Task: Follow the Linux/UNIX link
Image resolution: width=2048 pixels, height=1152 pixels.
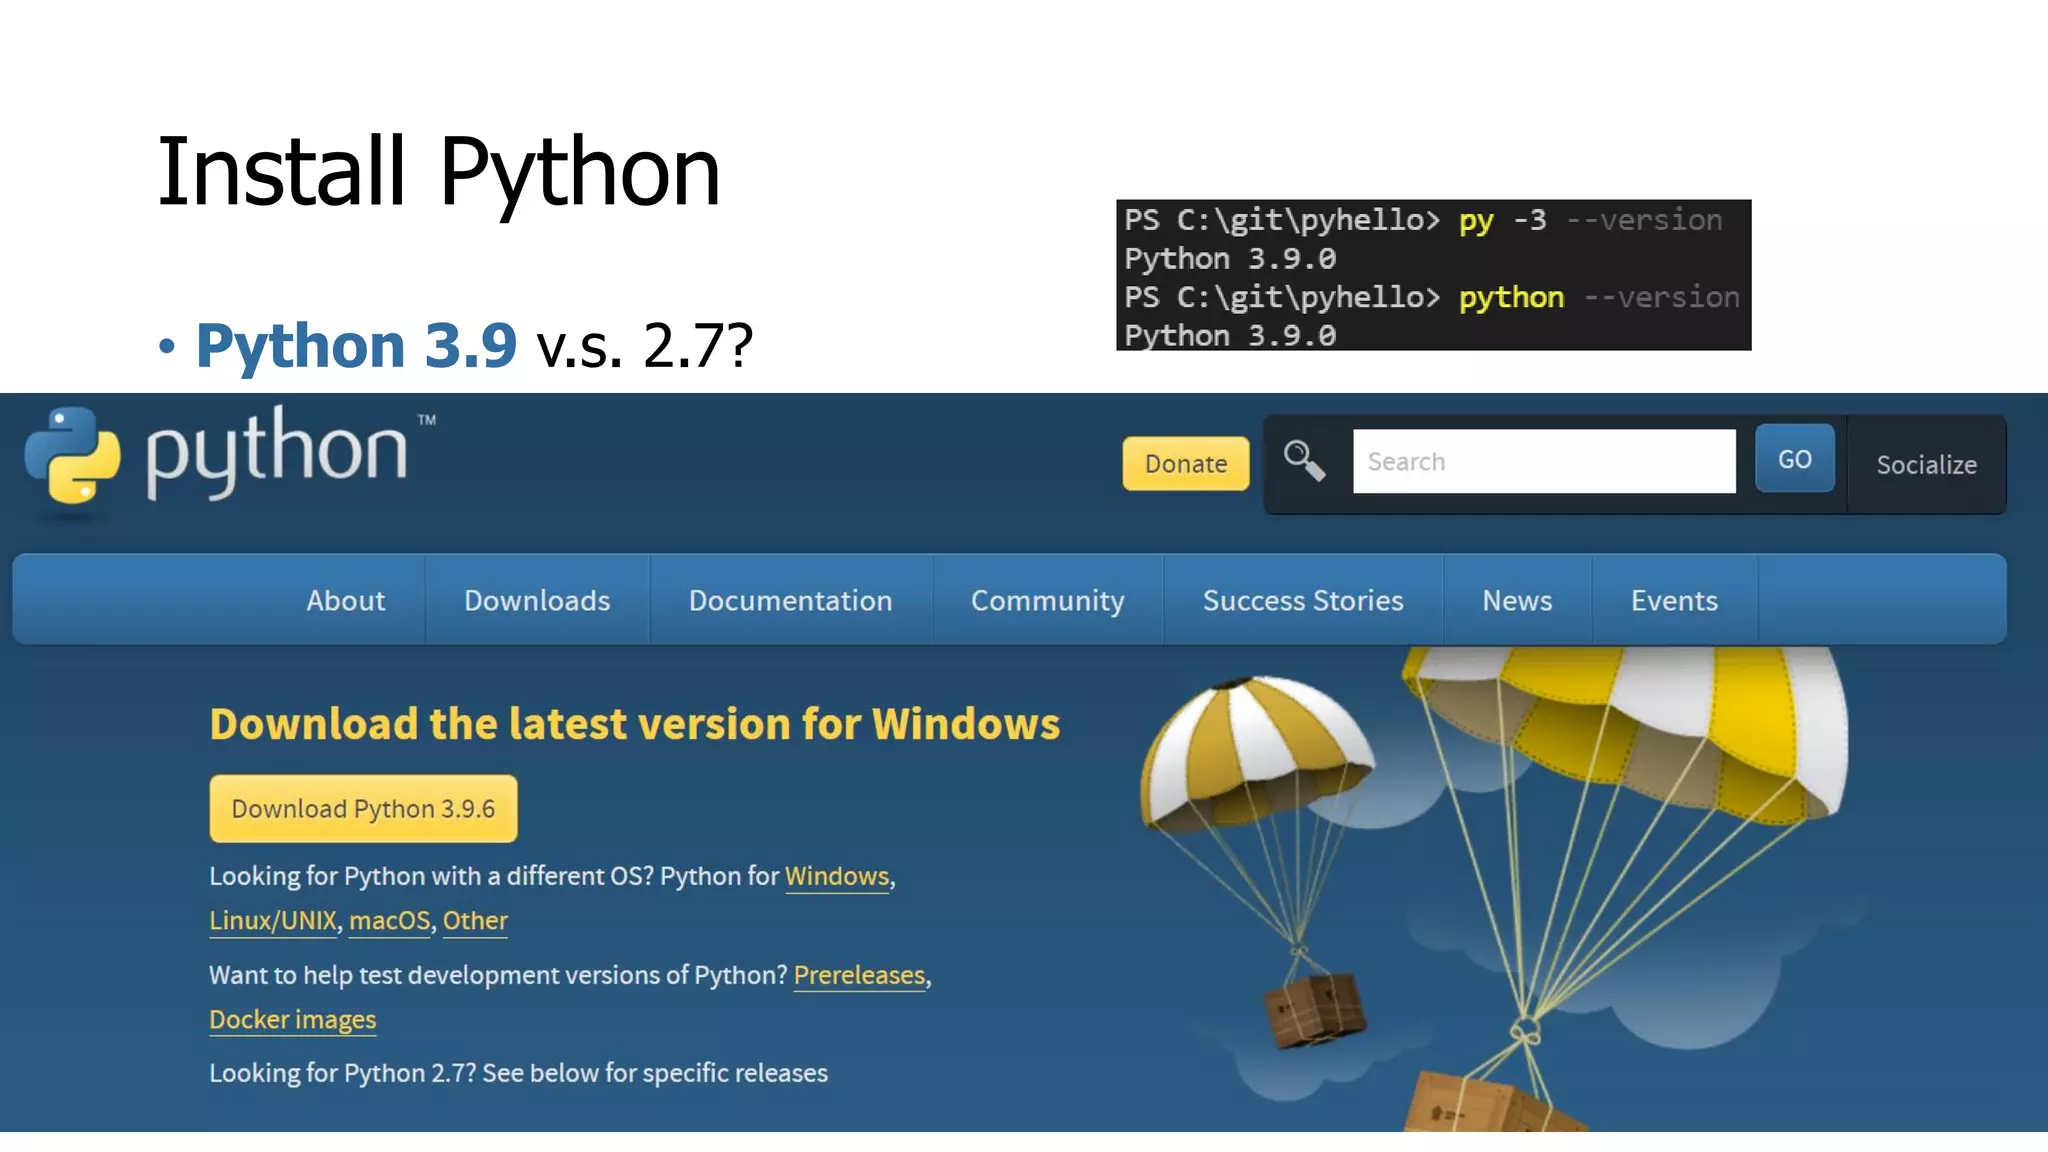Action: (273, 920)
